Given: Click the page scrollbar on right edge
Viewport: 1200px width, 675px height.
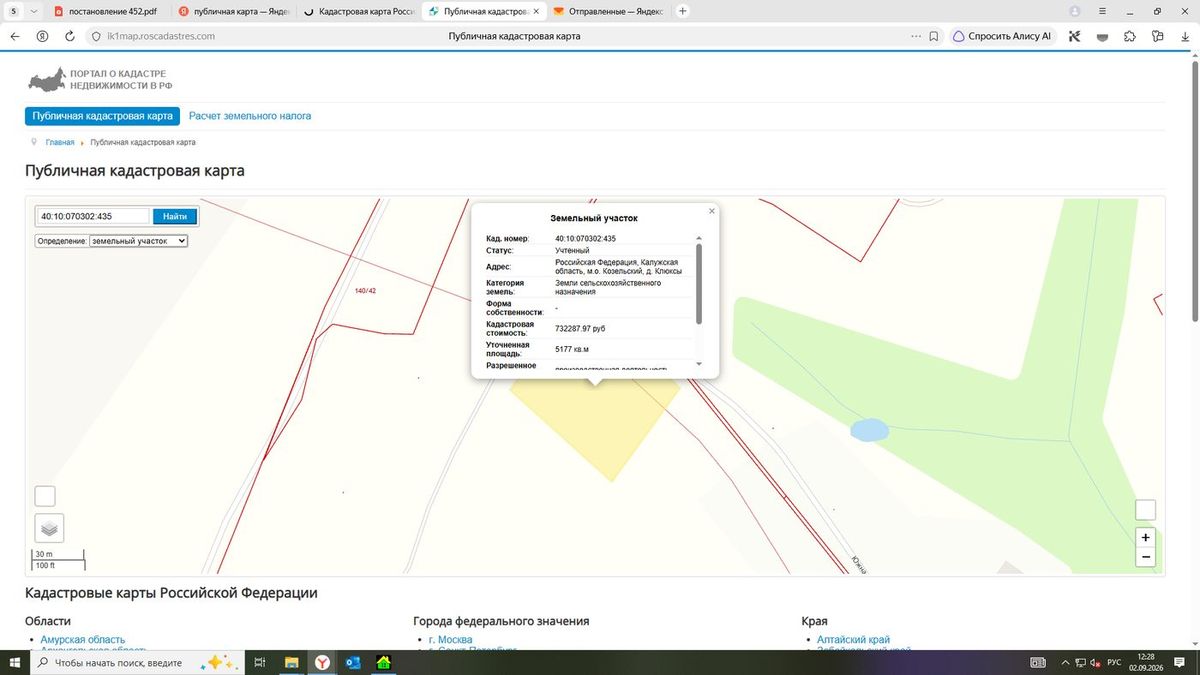Looking at the screenshot, I should coord(1195,190).
